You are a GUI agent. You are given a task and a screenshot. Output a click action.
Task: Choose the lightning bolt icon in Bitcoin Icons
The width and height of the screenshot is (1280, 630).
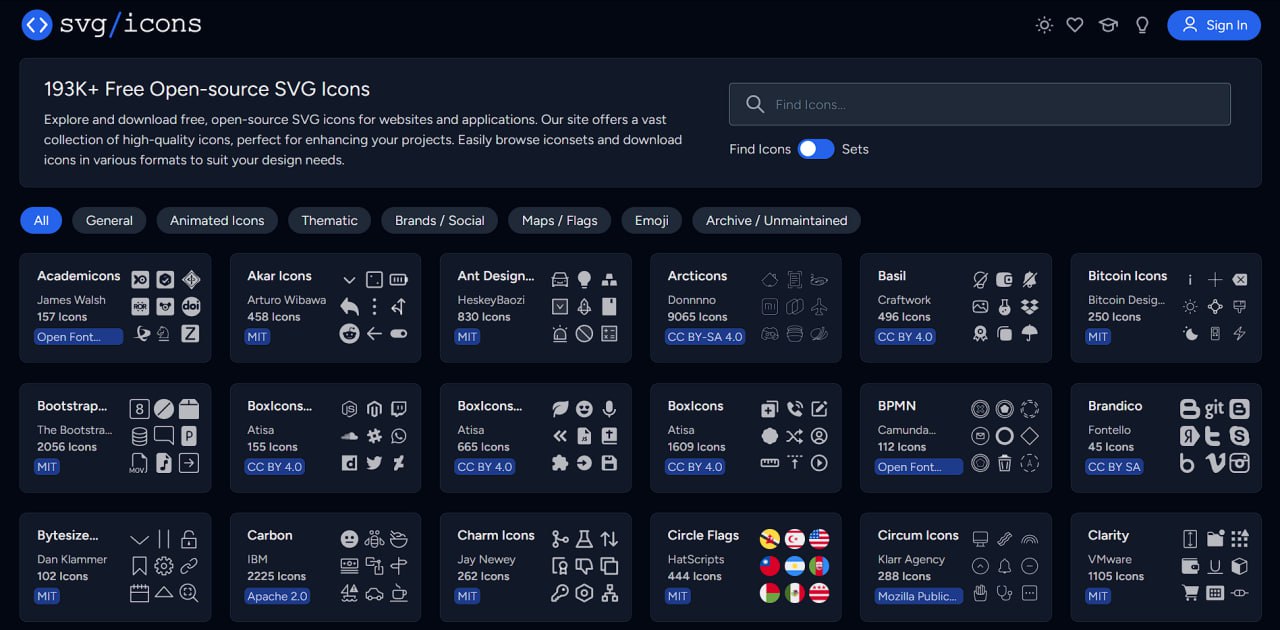[x=1240, y=334]
